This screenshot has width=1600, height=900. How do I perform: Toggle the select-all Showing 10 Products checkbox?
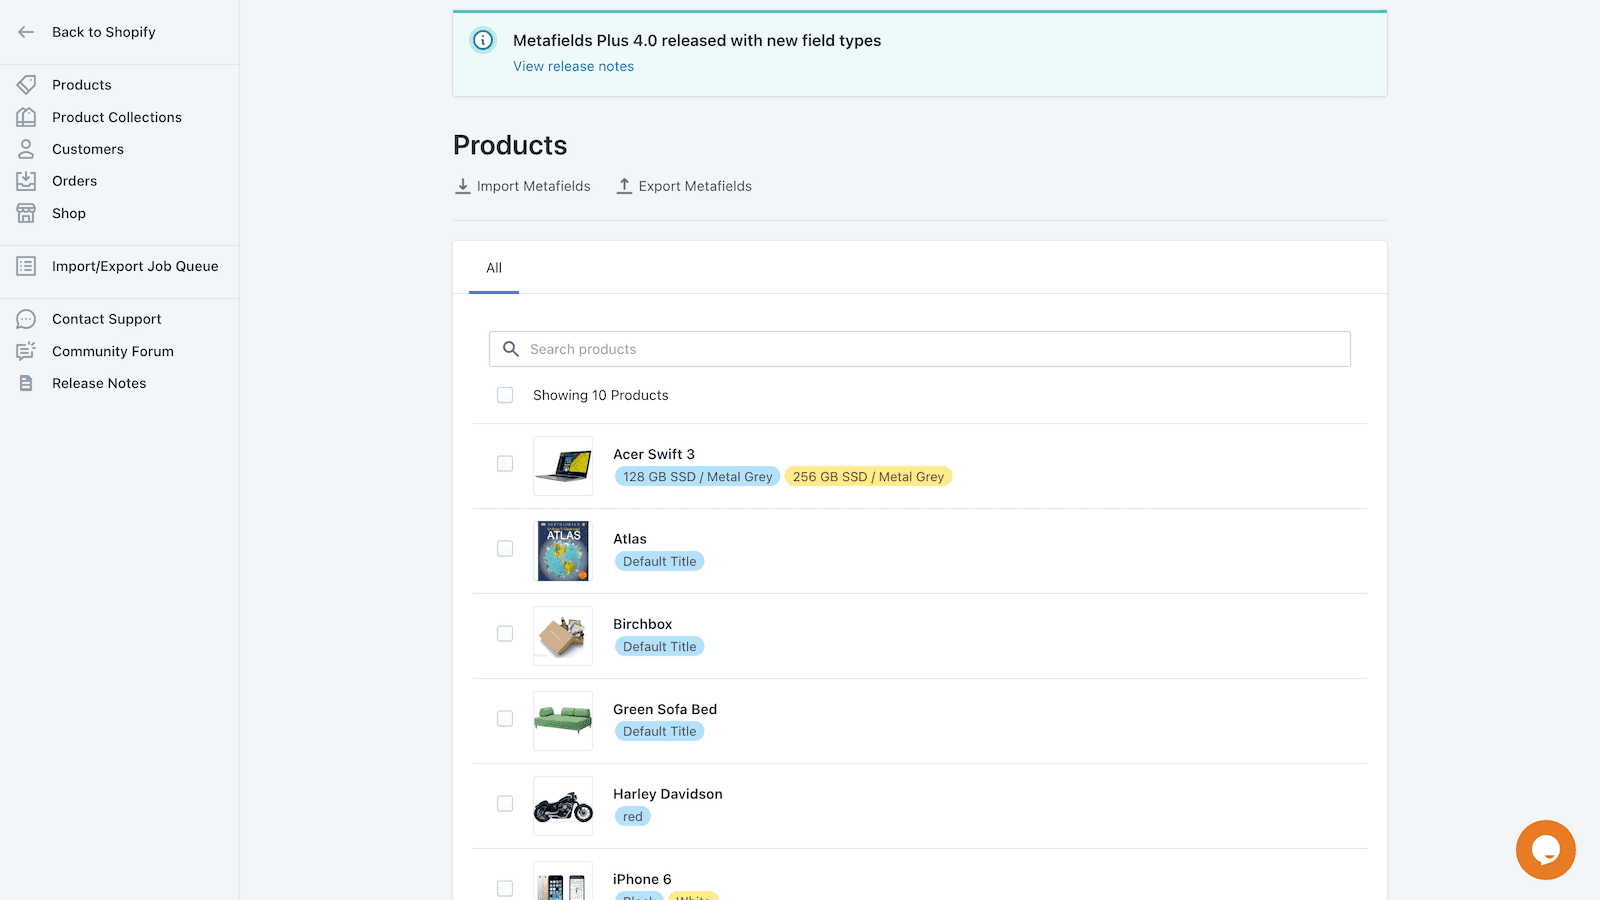[505, 395]
